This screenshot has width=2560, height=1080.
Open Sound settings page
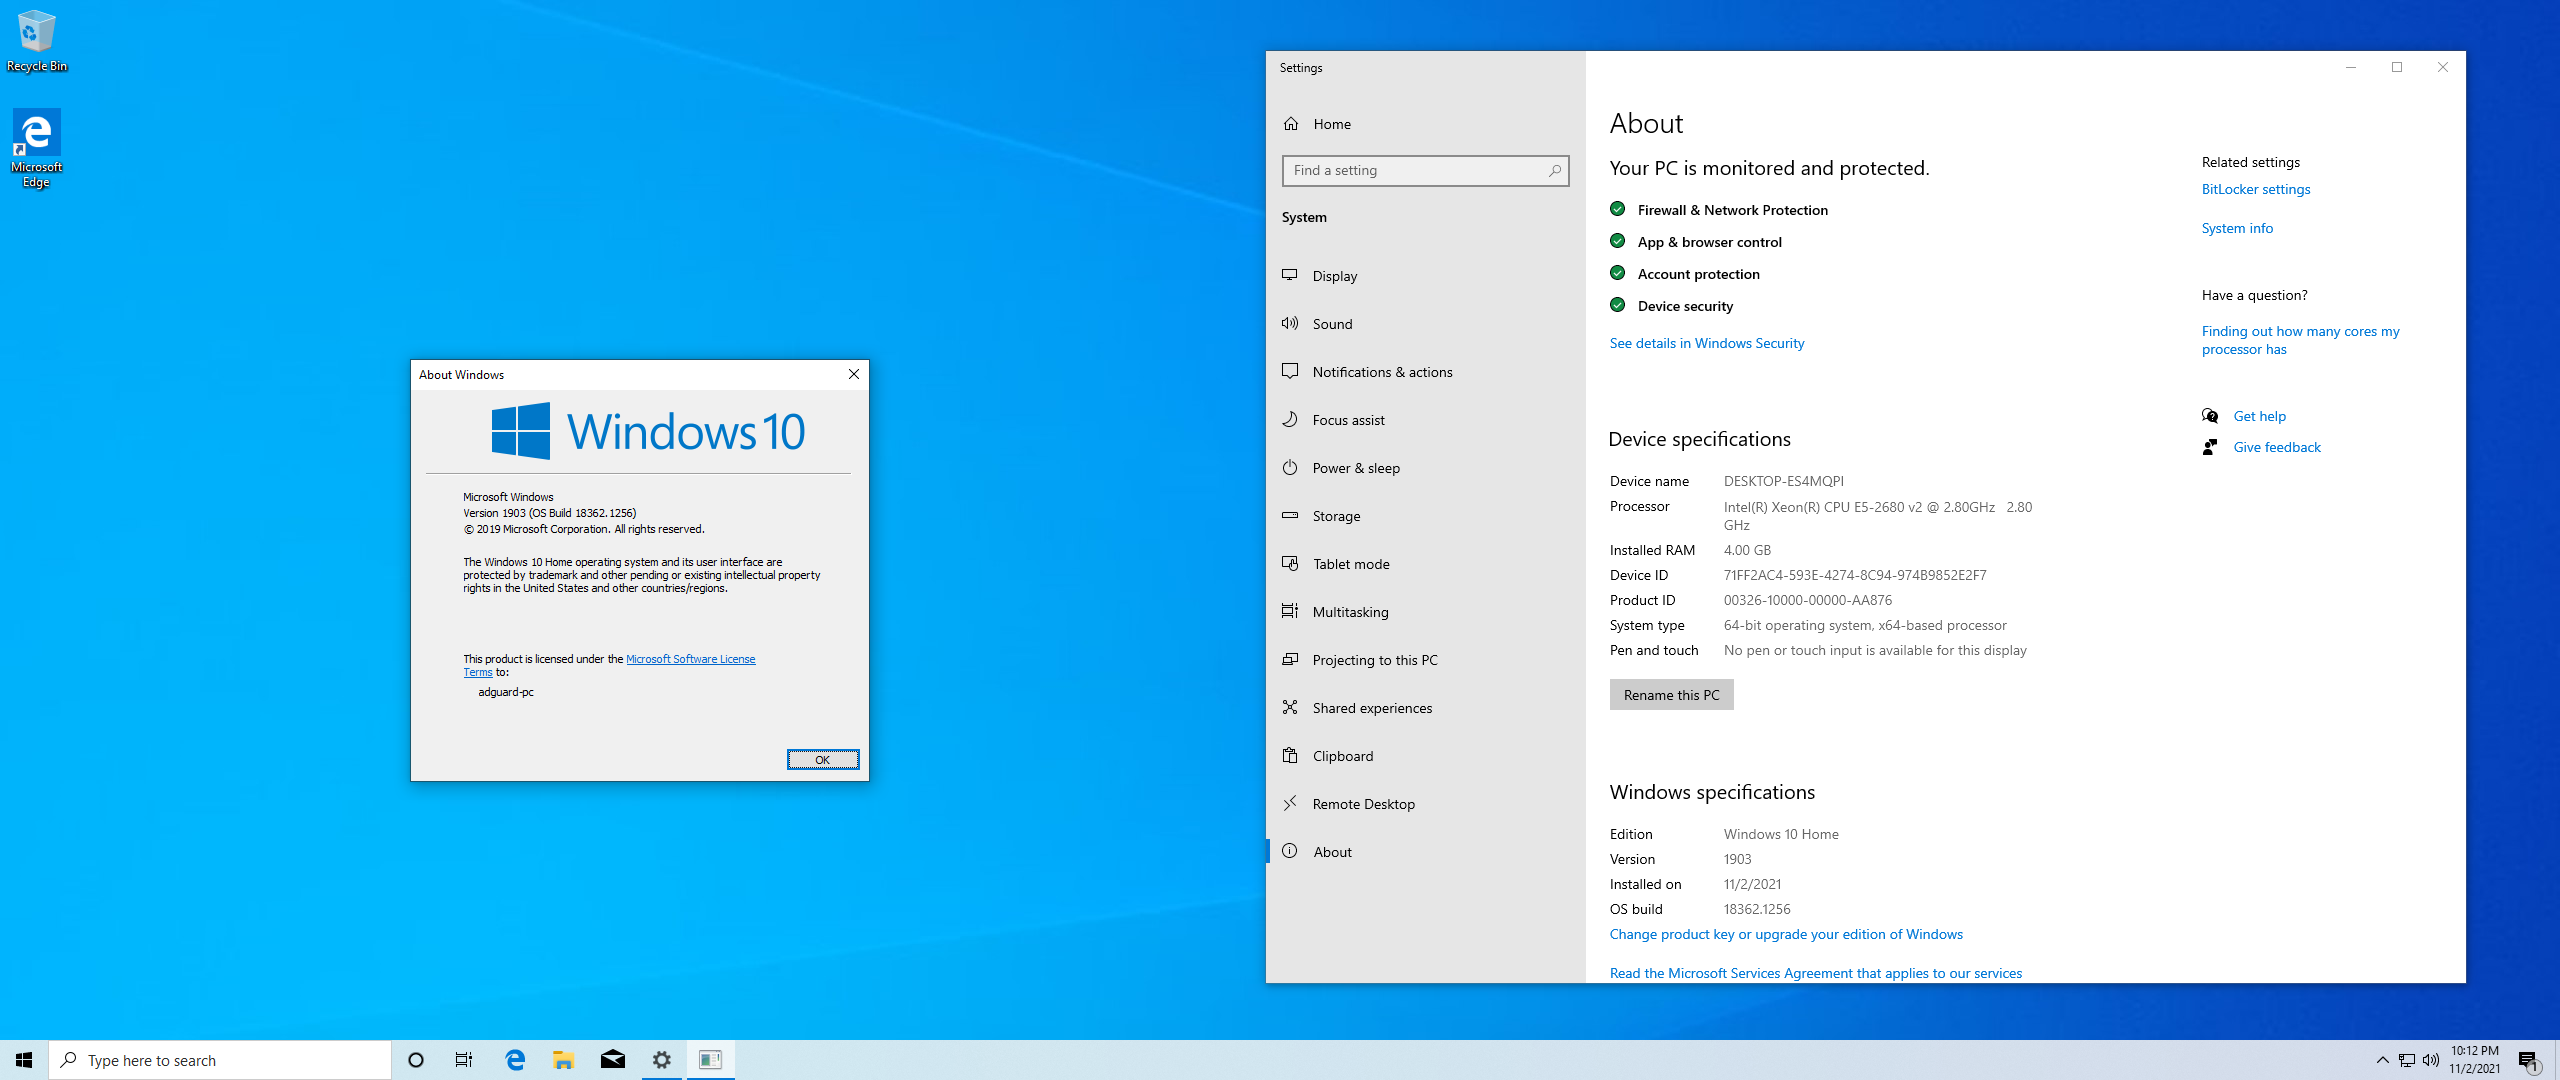1426,324
